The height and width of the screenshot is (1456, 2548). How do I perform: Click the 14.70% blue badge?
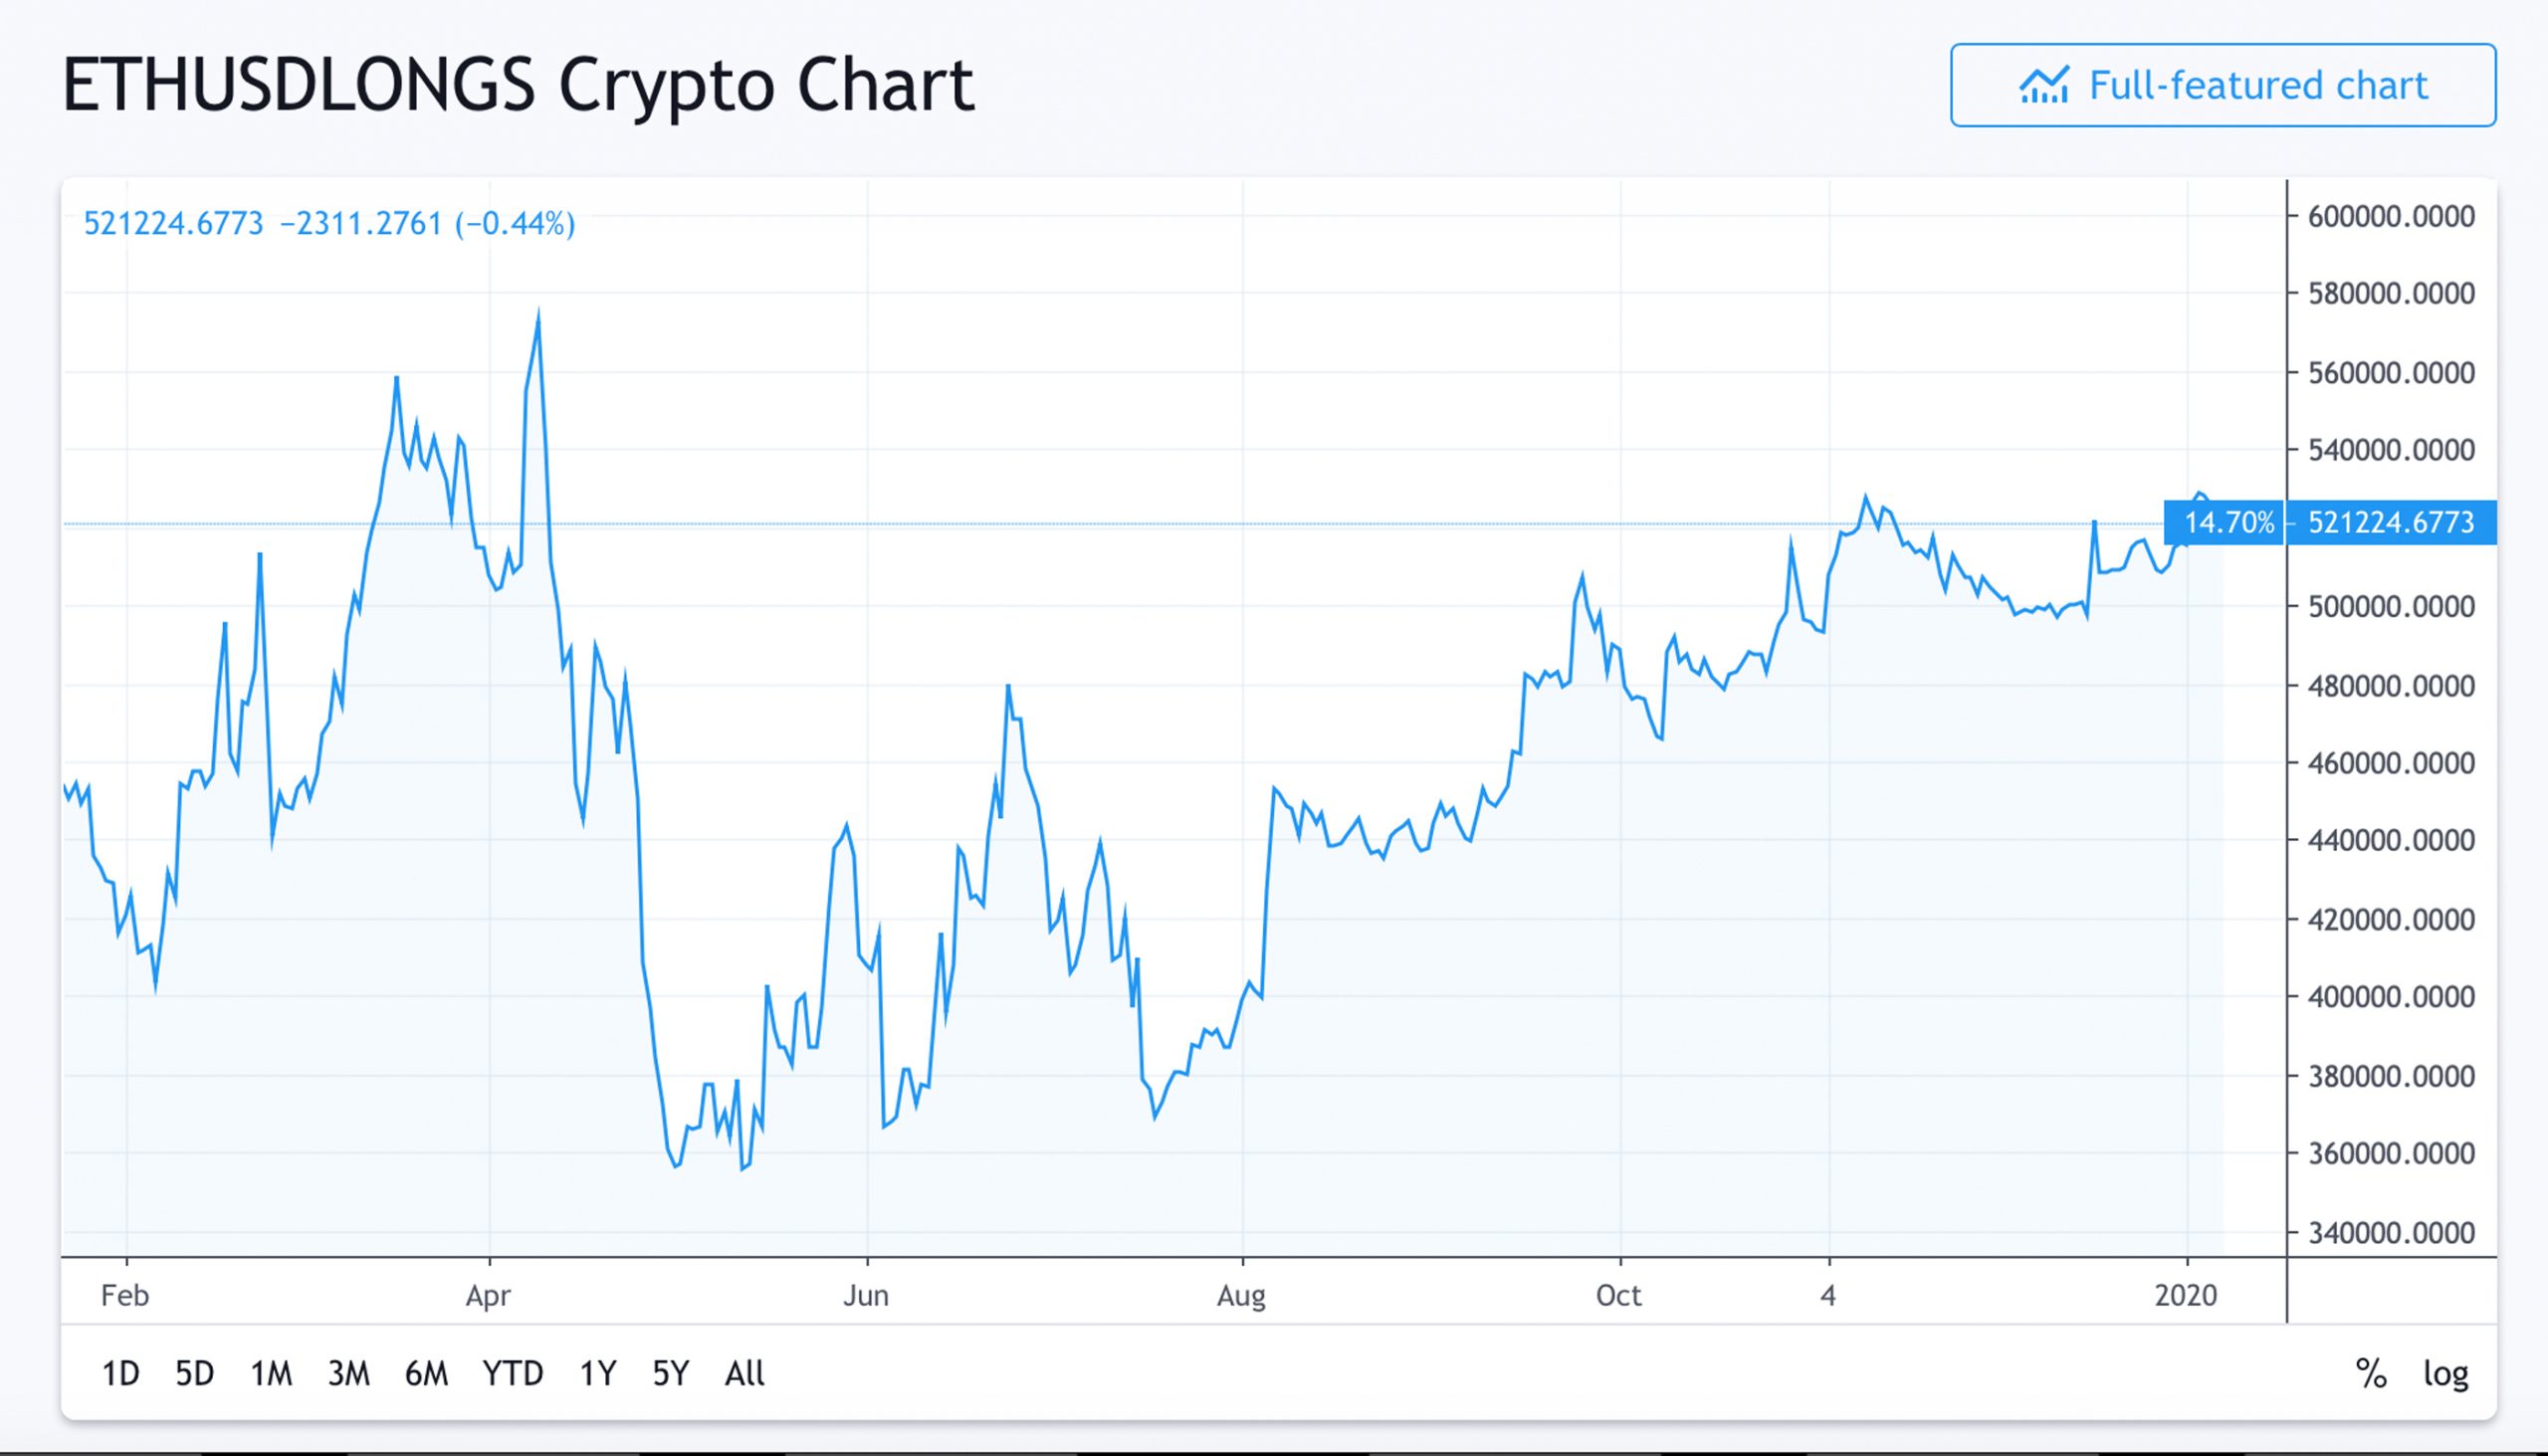2228,522
